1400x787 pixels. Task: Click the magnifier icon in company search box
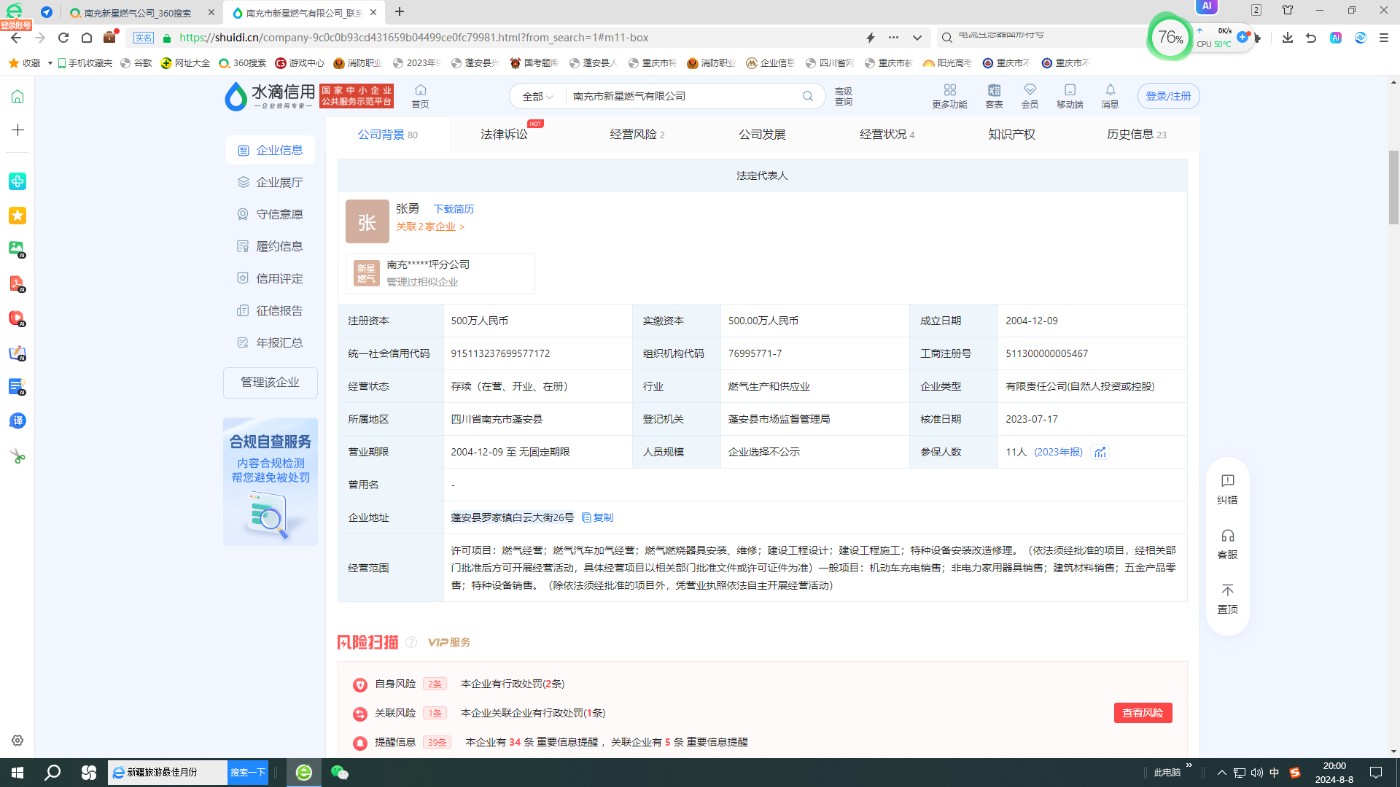[807, 96]
